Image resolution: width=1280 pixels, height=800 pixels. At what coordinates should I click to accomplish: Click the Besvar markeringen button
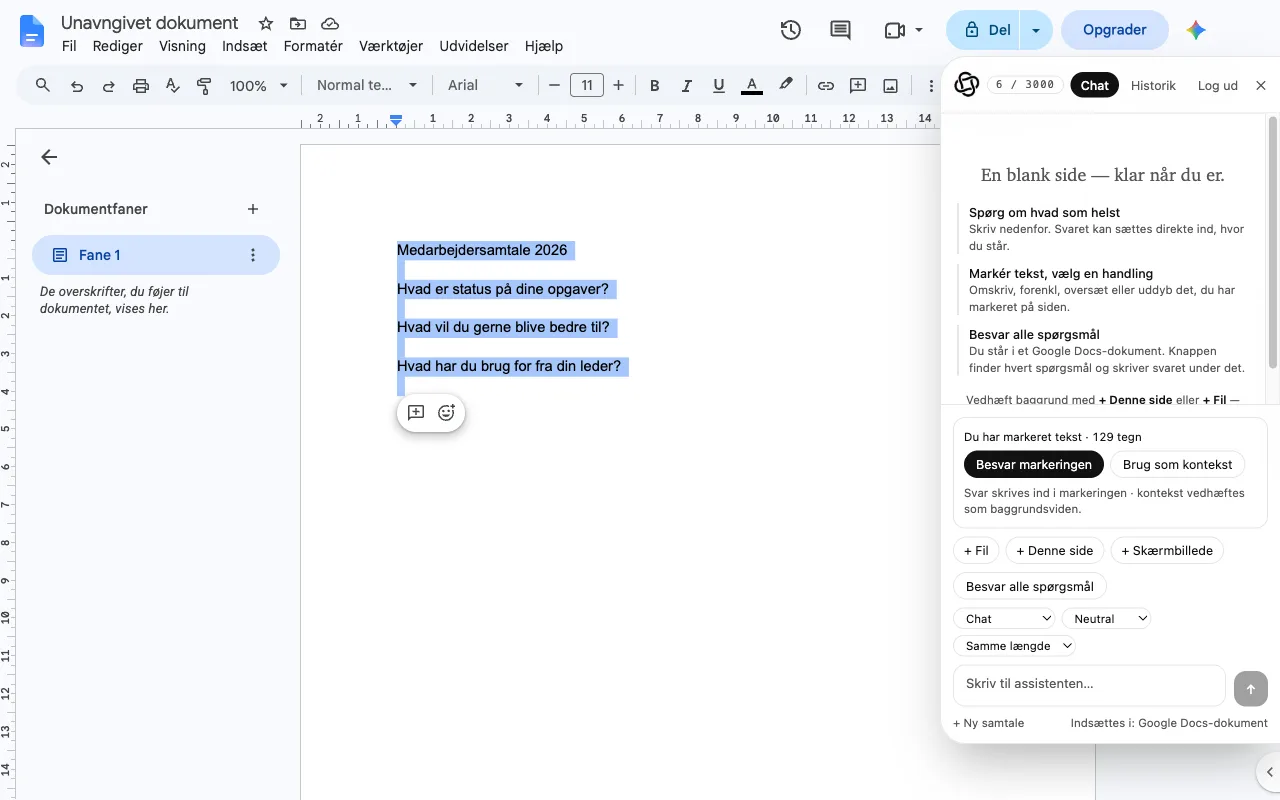pyautogui.click(x=1034, y=464)
